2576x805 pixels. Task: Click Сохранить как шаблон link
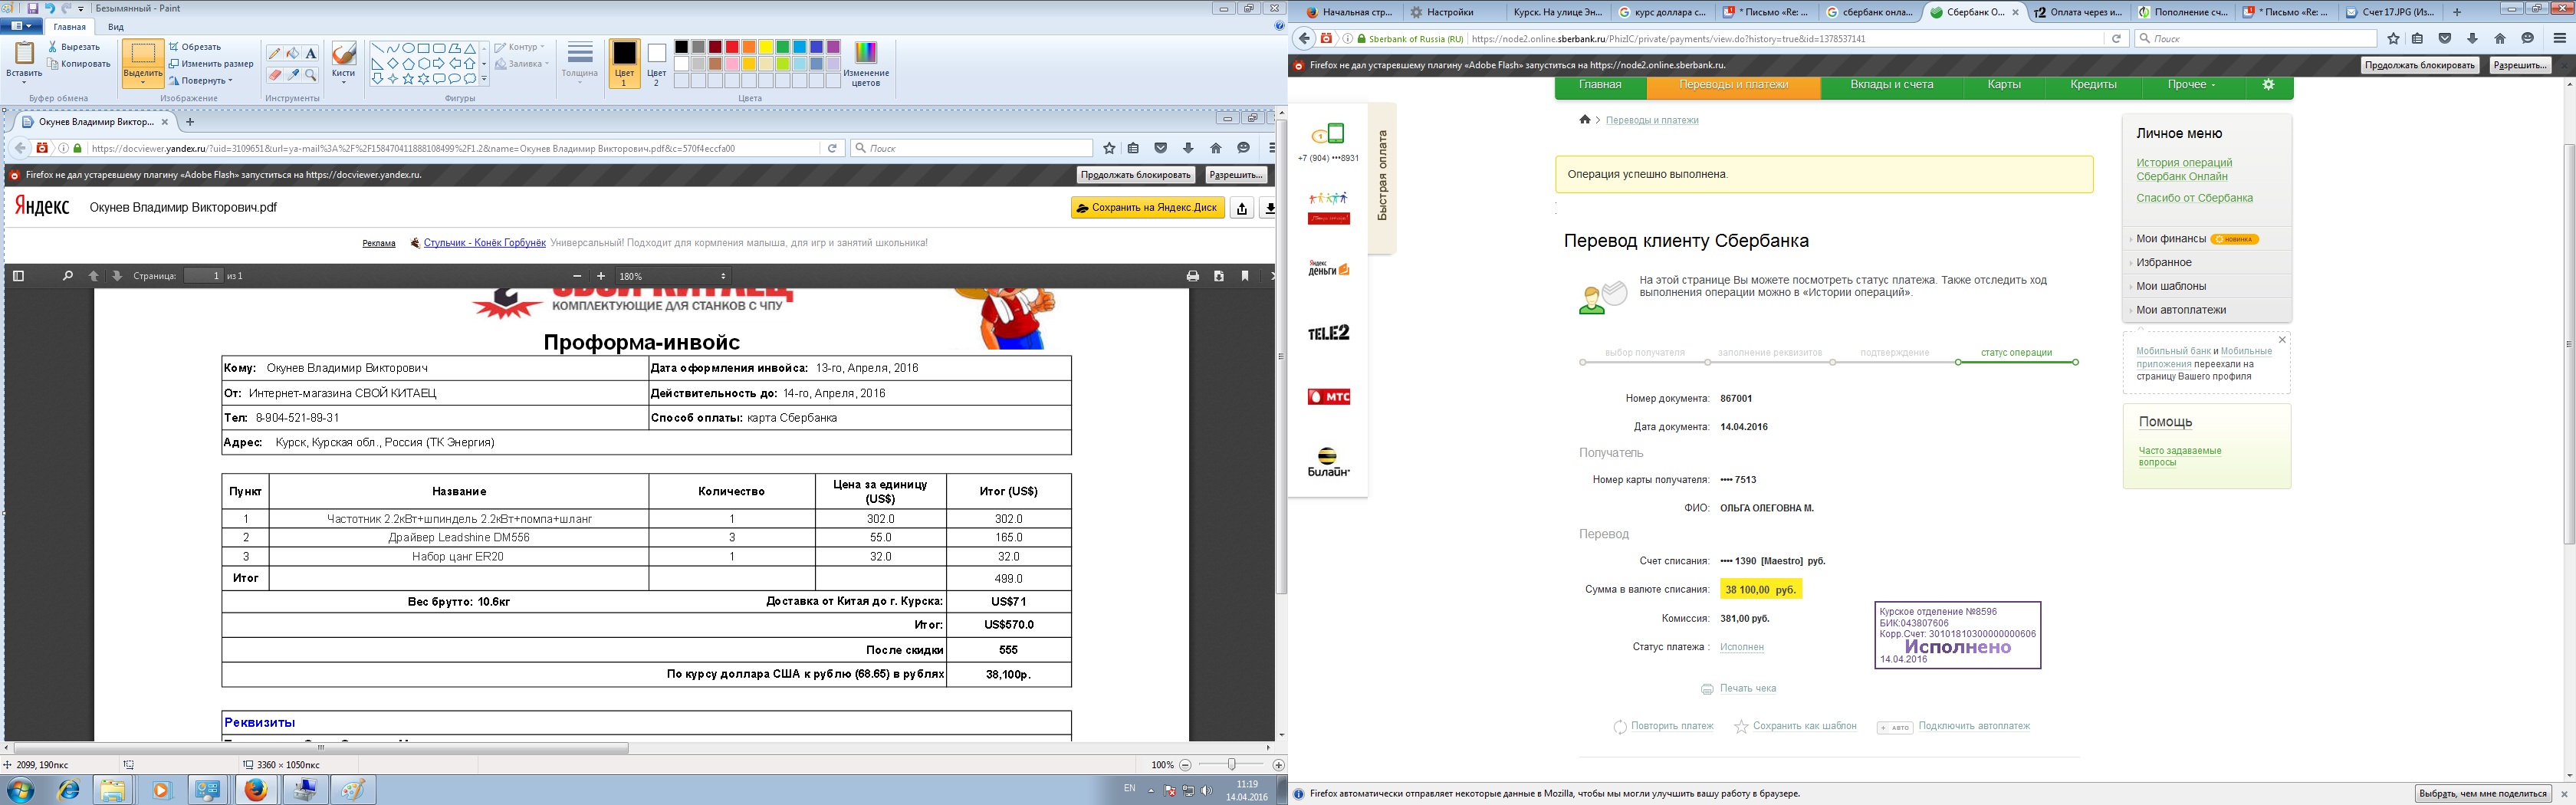[1804, 726]
